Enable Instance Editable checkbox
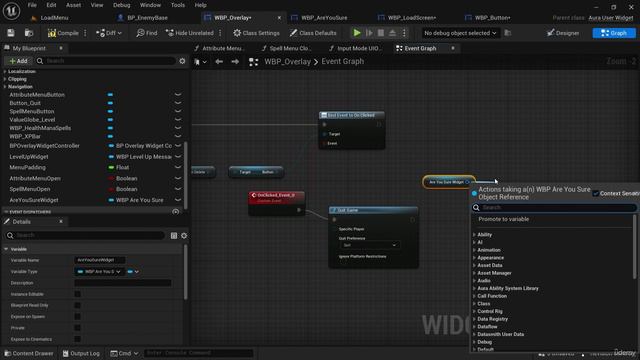The image size is (640, 360). (78, 294)
